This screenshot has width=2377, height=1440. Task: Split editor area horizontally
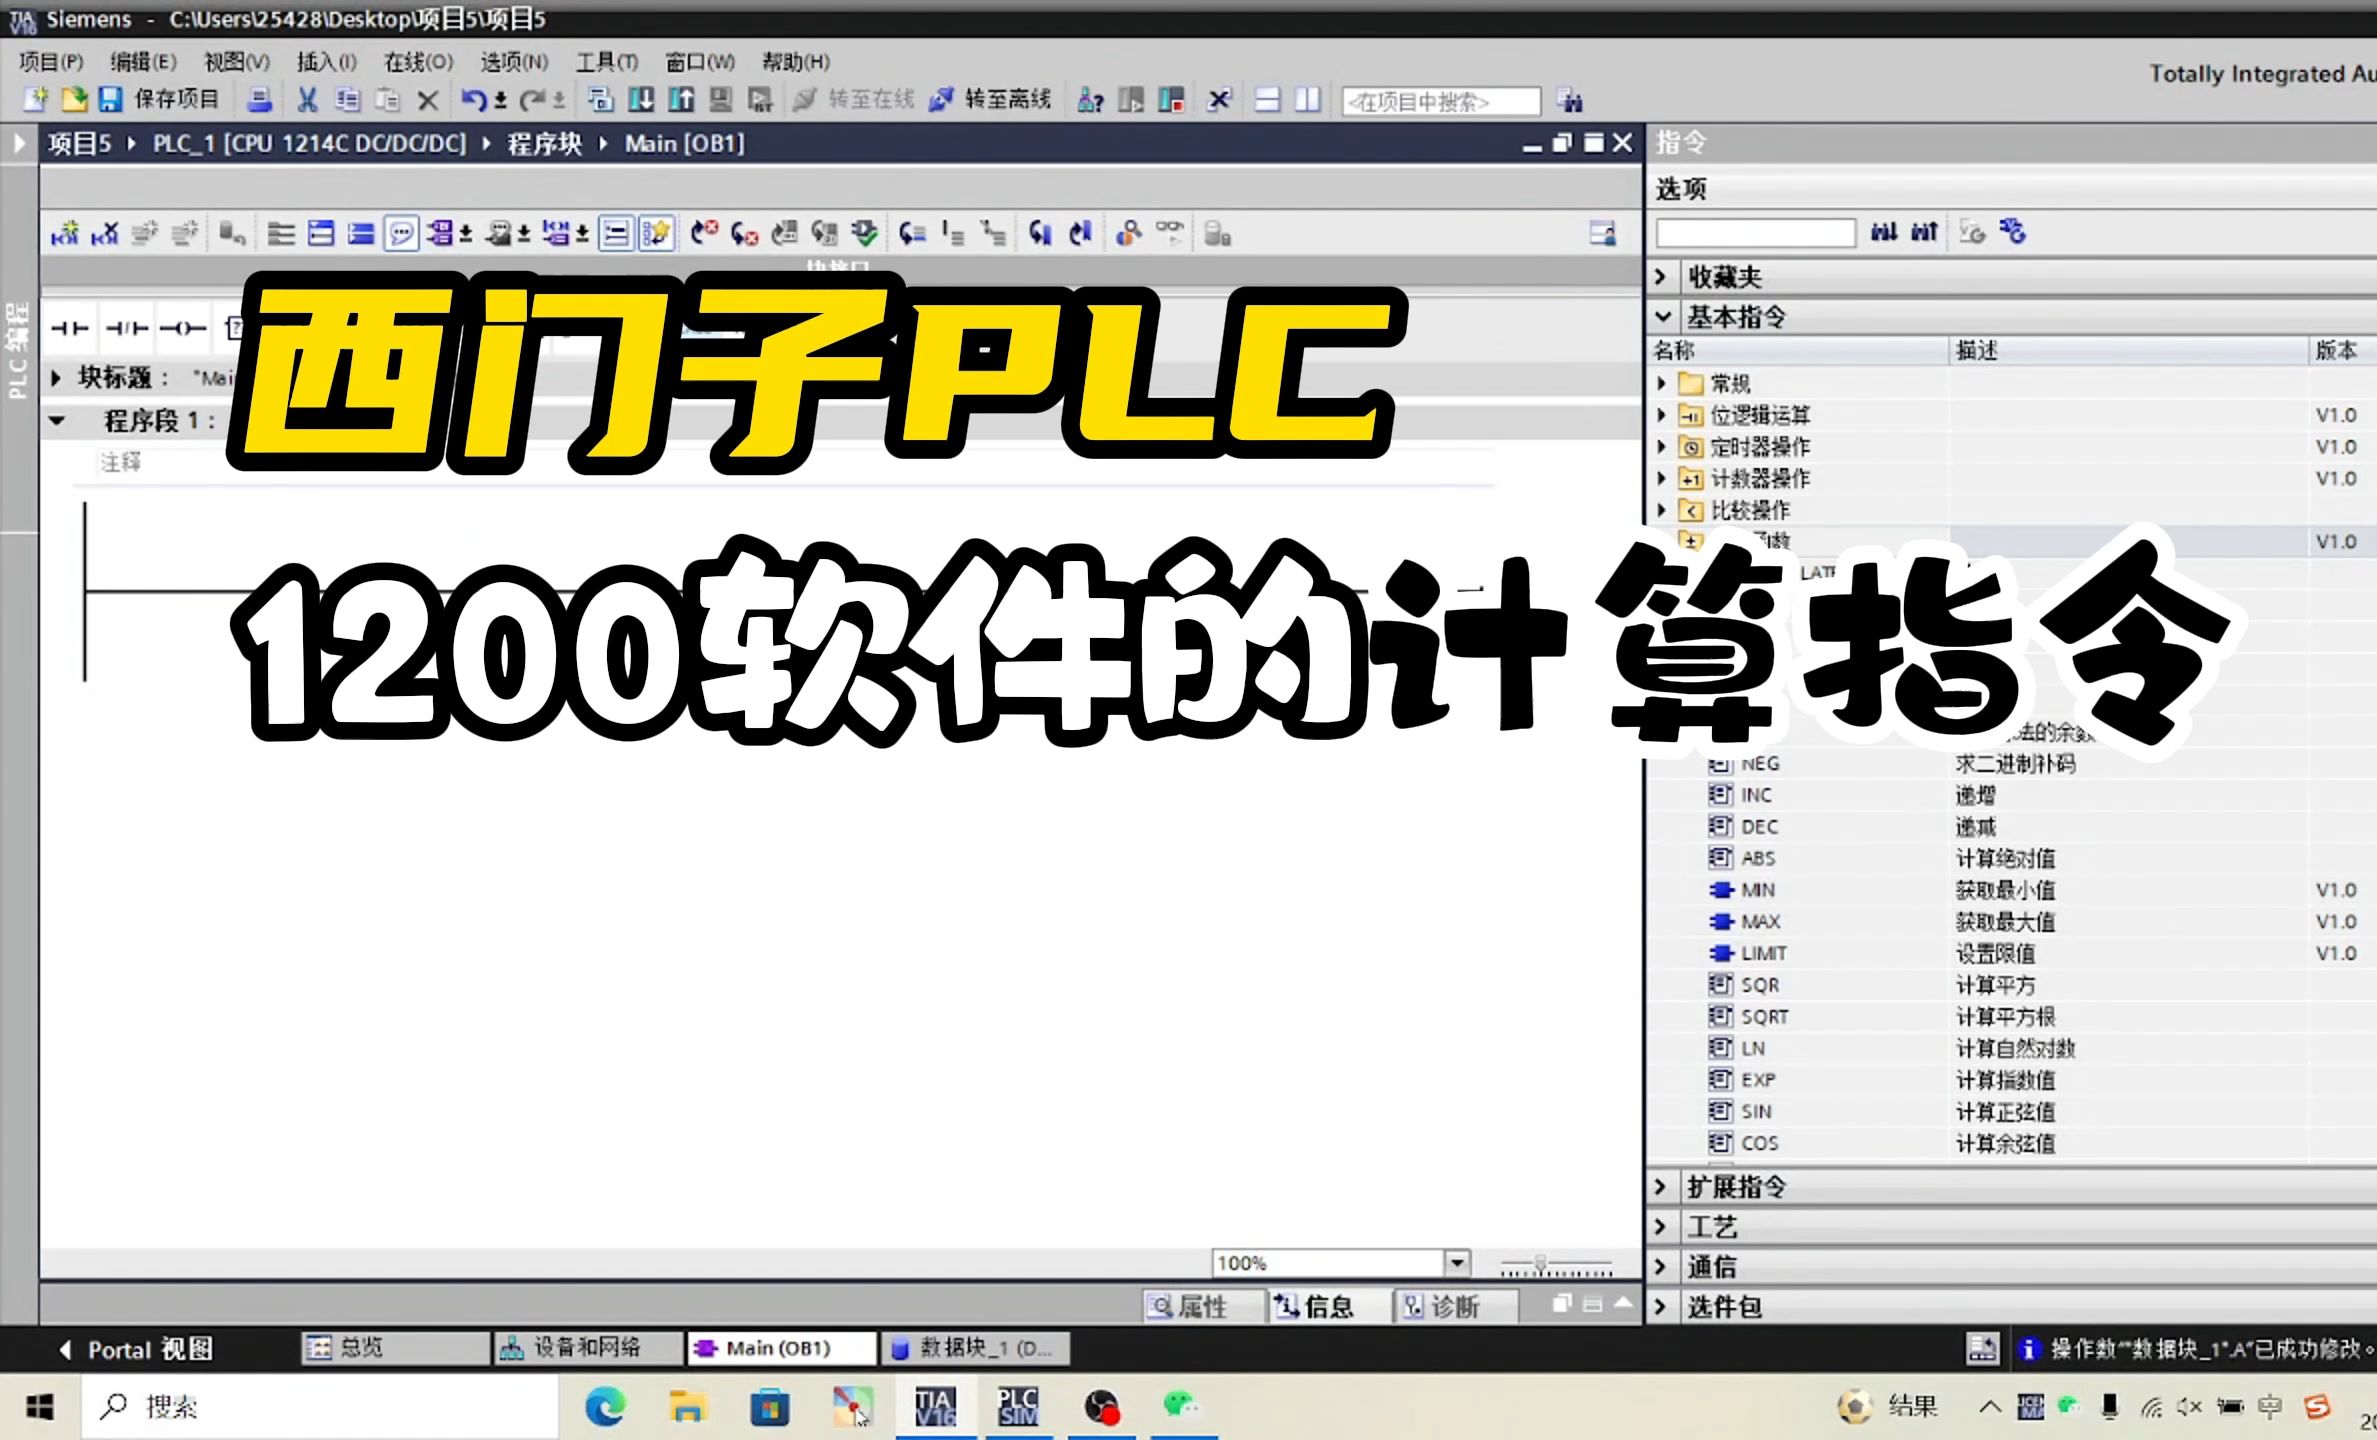click(x=1267, y=100)
